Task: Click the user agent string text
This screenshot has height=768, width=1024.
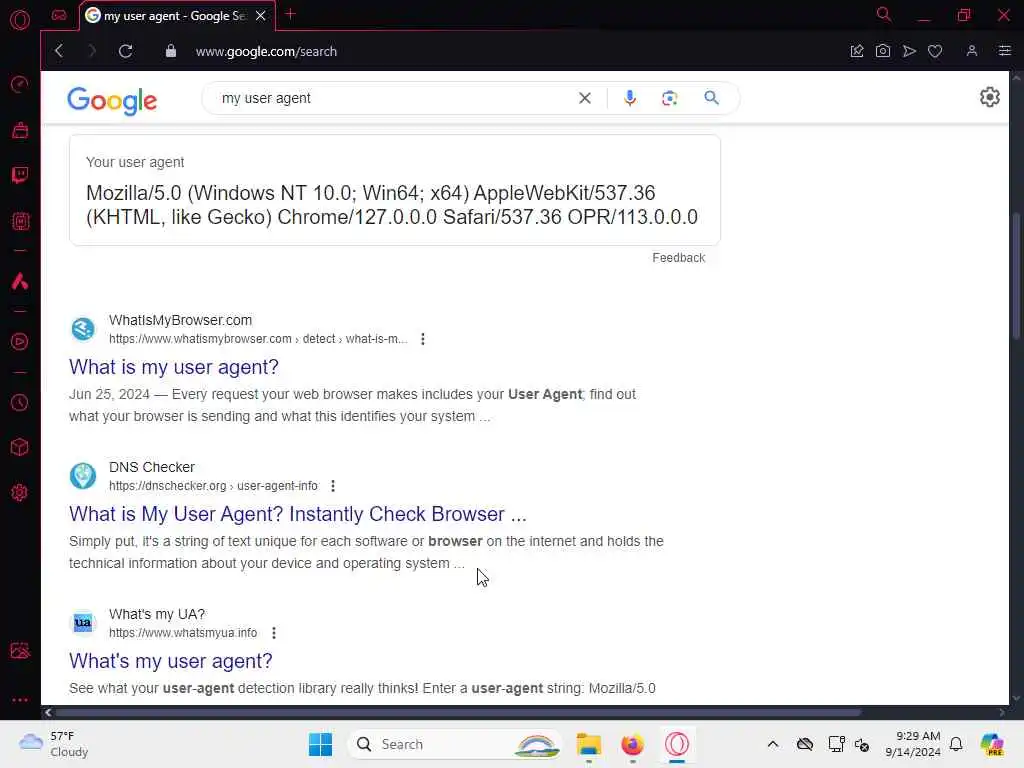Action: tap(392, 205)
